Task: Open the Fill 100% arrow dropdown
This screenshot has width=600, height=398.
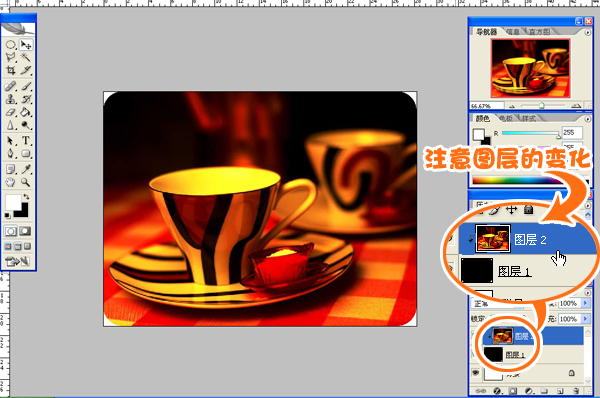Action: [585, 319]
